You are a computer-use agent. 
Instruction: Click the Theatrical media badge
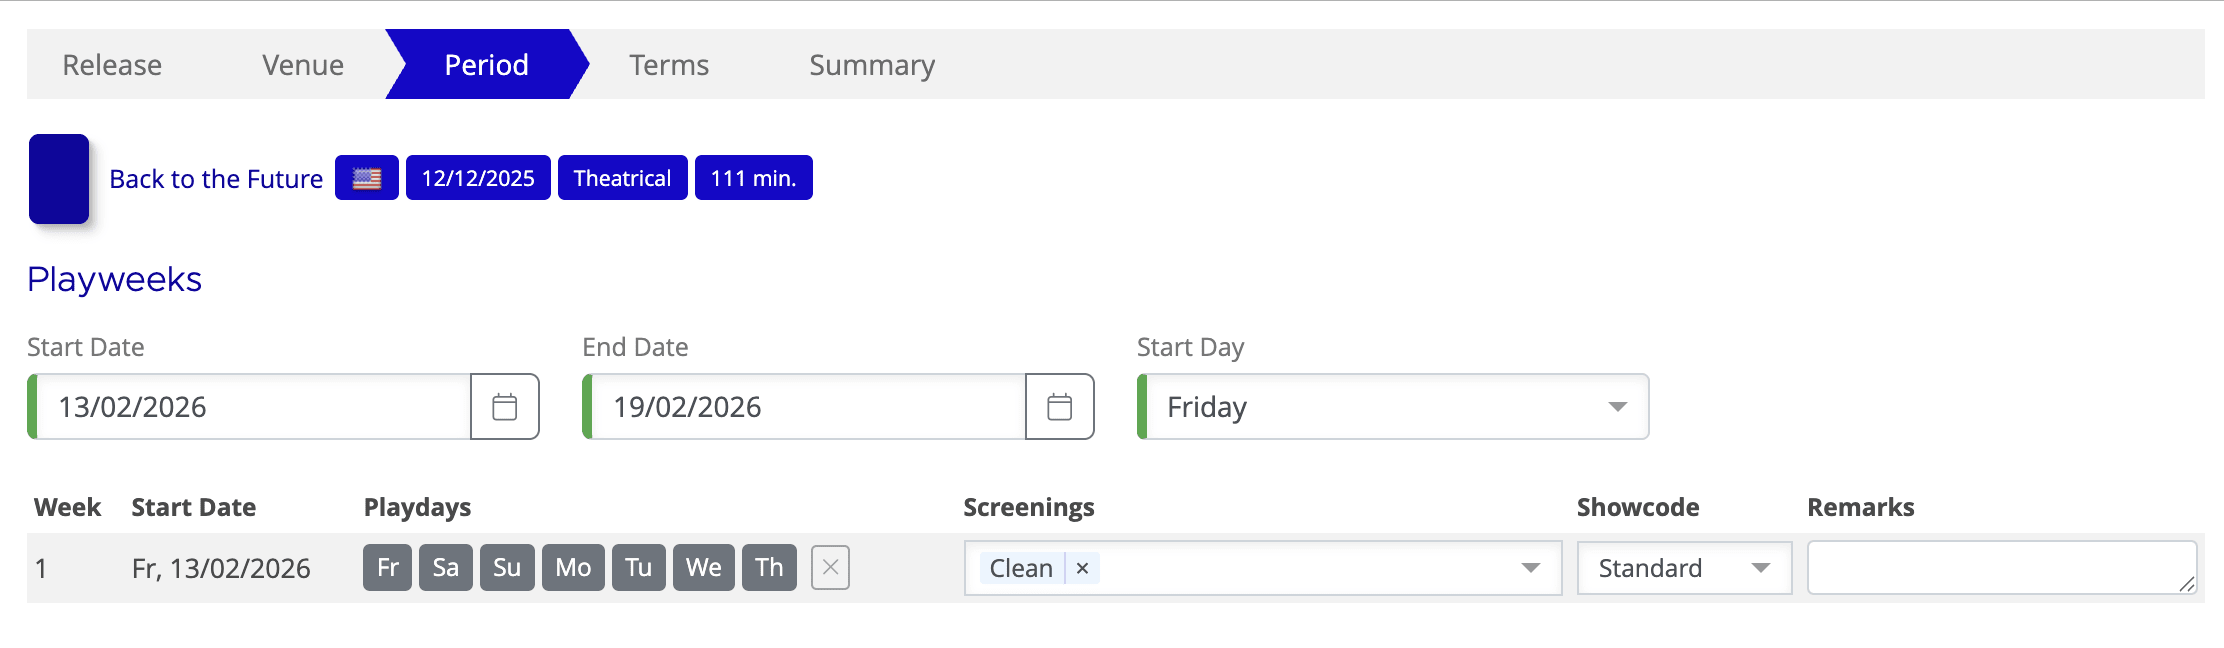tap(622, 177)
